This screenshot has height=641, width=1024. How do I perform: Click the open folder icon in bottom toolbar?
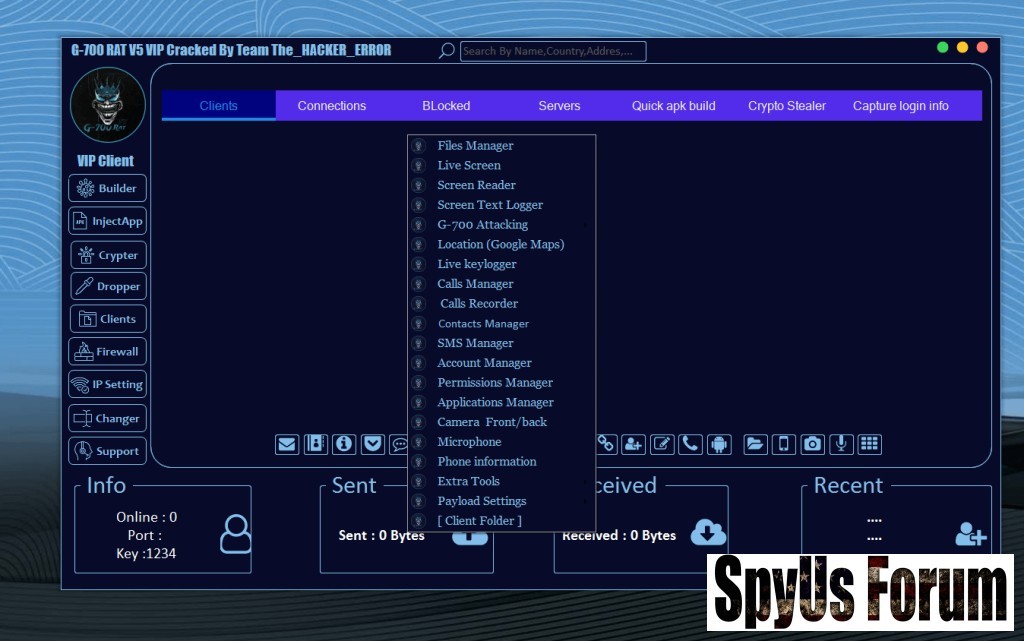pos(755,444)
